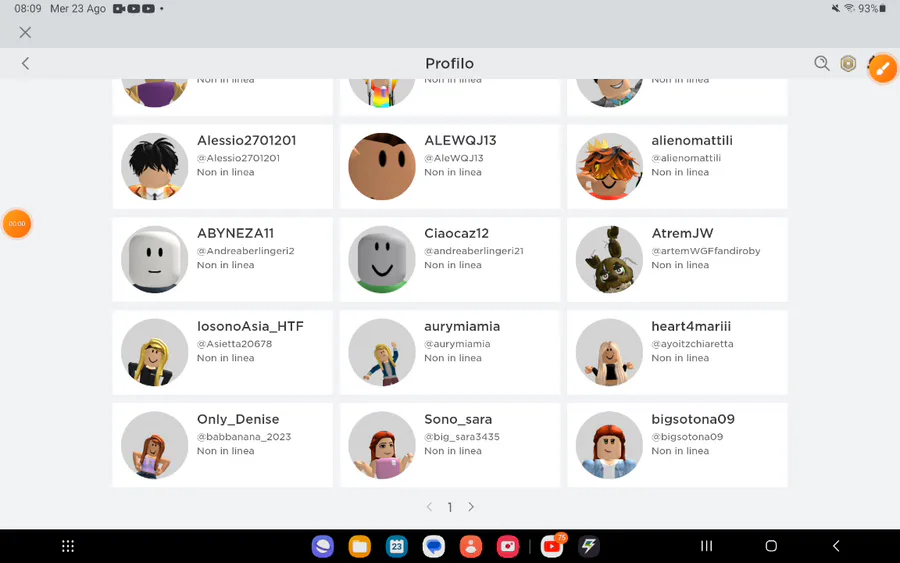Tap the status bar camera notification icon

coord(119,9)
